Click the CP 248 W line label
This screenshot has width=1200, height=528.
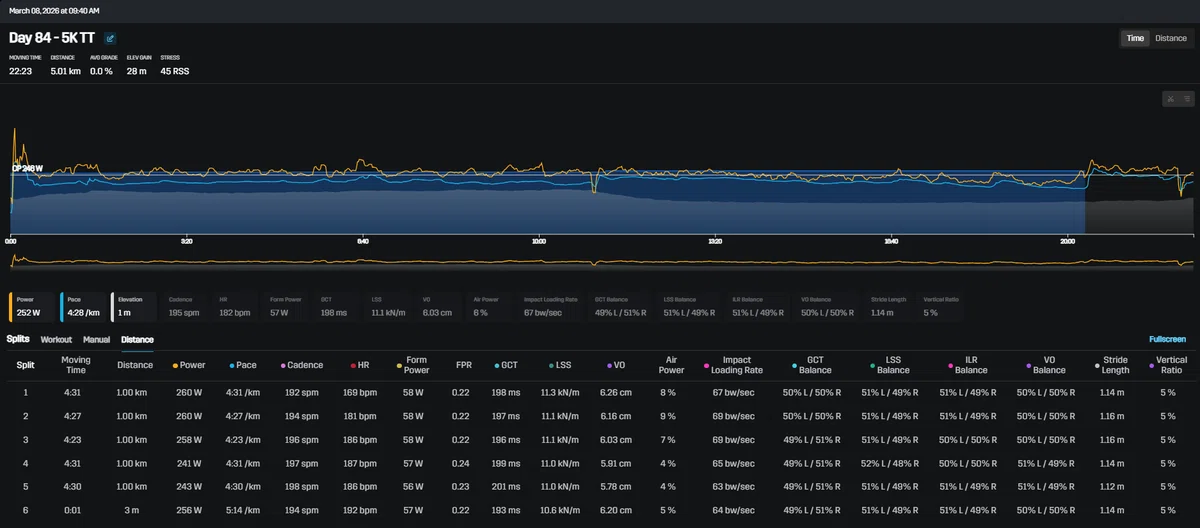[27, 168]
